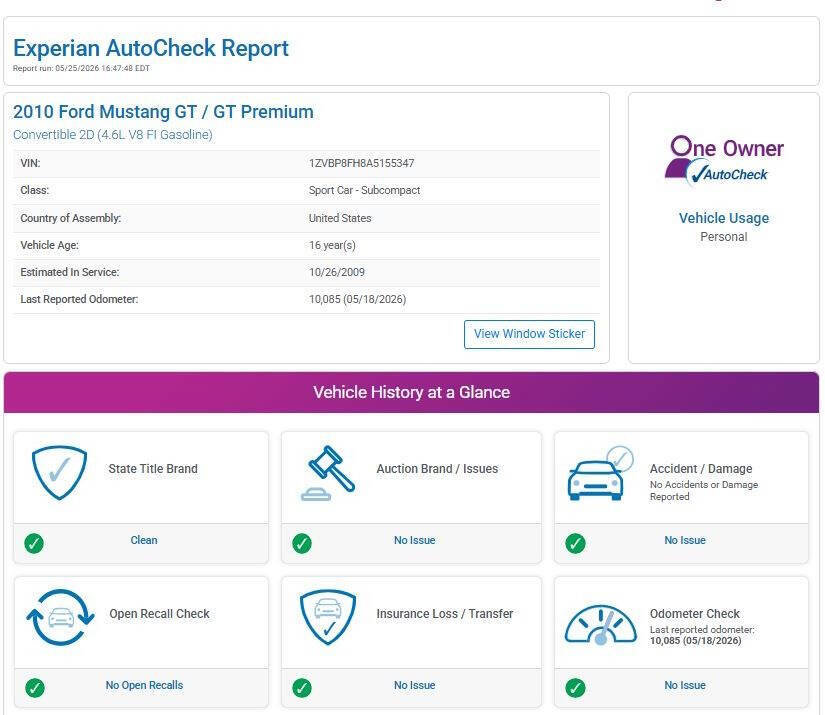Click the 2010 Ford Mustang GT title

click(163, 112)
